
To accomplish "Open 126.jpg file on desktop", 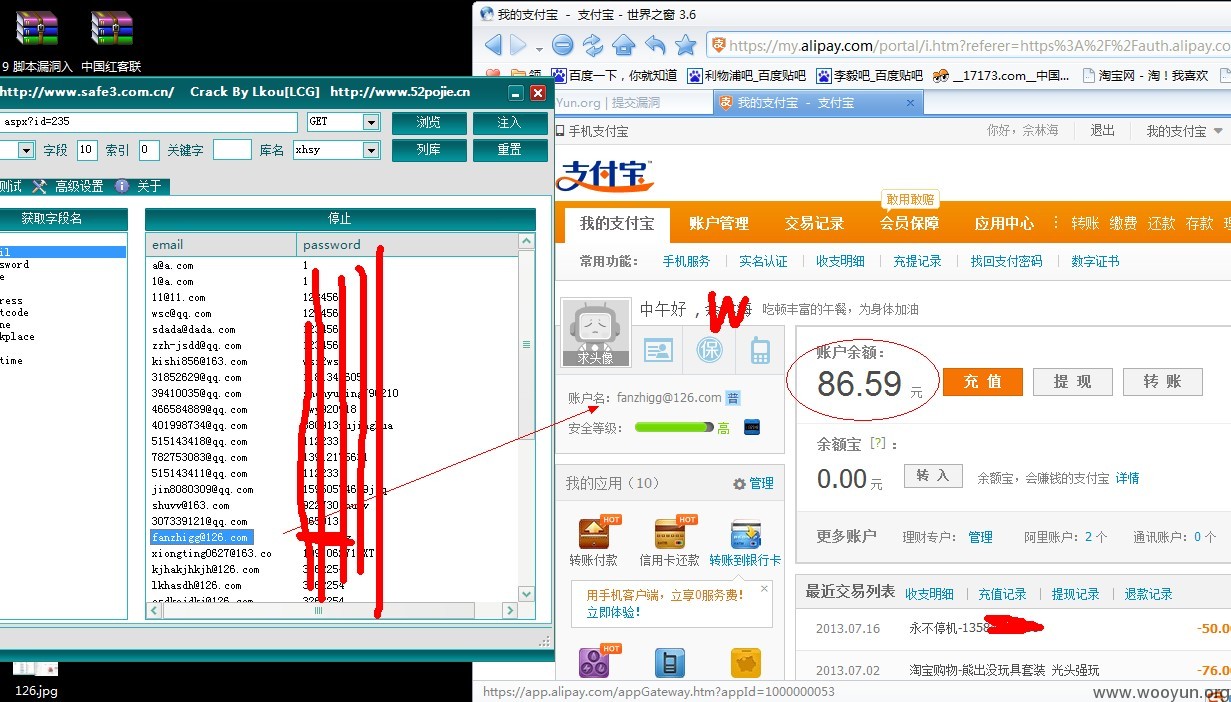I will tap(36, 678).
